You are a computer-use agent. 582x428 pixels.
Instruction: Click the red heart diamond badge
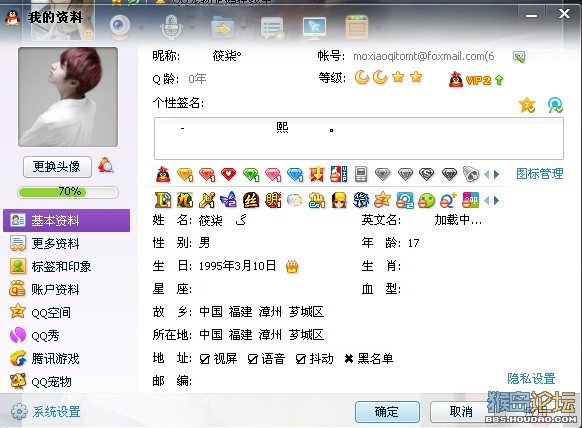point(228,174)
